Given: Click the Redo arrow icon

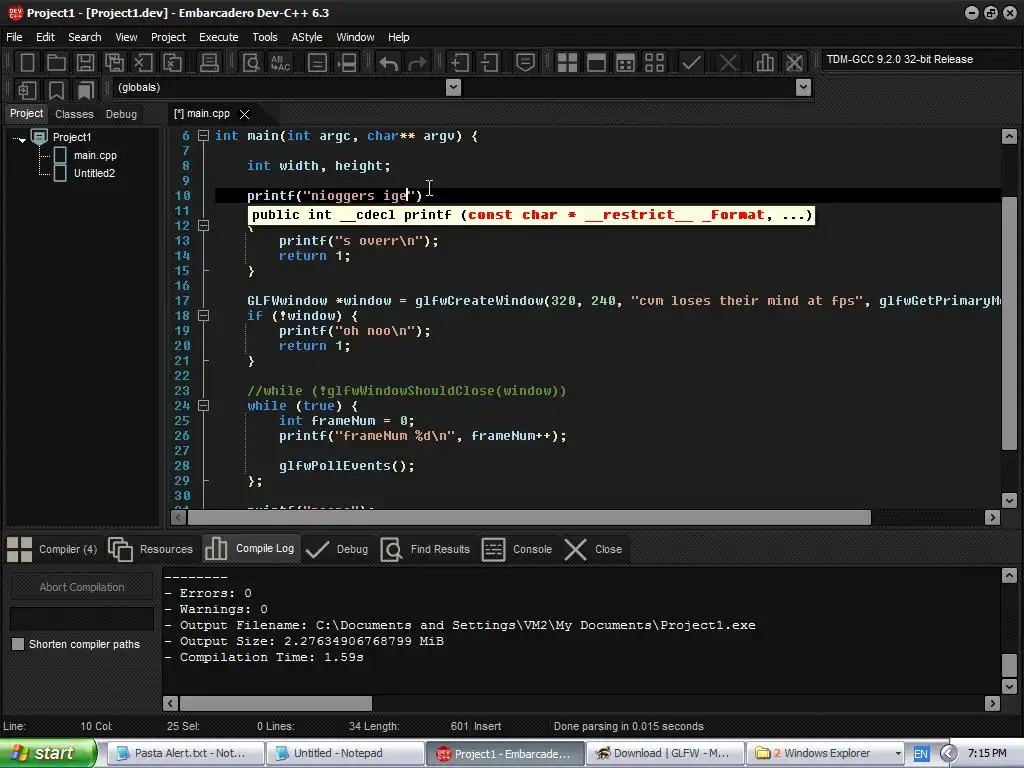Looking at the screenshot, I should pos(417,63).
